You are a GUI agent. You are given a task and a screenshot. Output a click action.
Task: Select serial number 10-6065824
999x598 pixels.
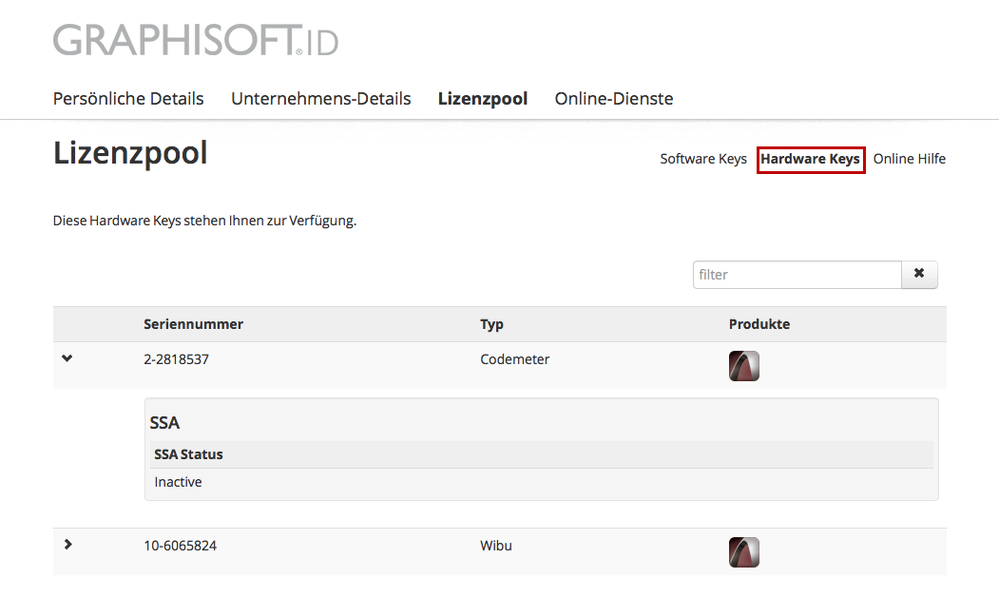pos(180,546)
